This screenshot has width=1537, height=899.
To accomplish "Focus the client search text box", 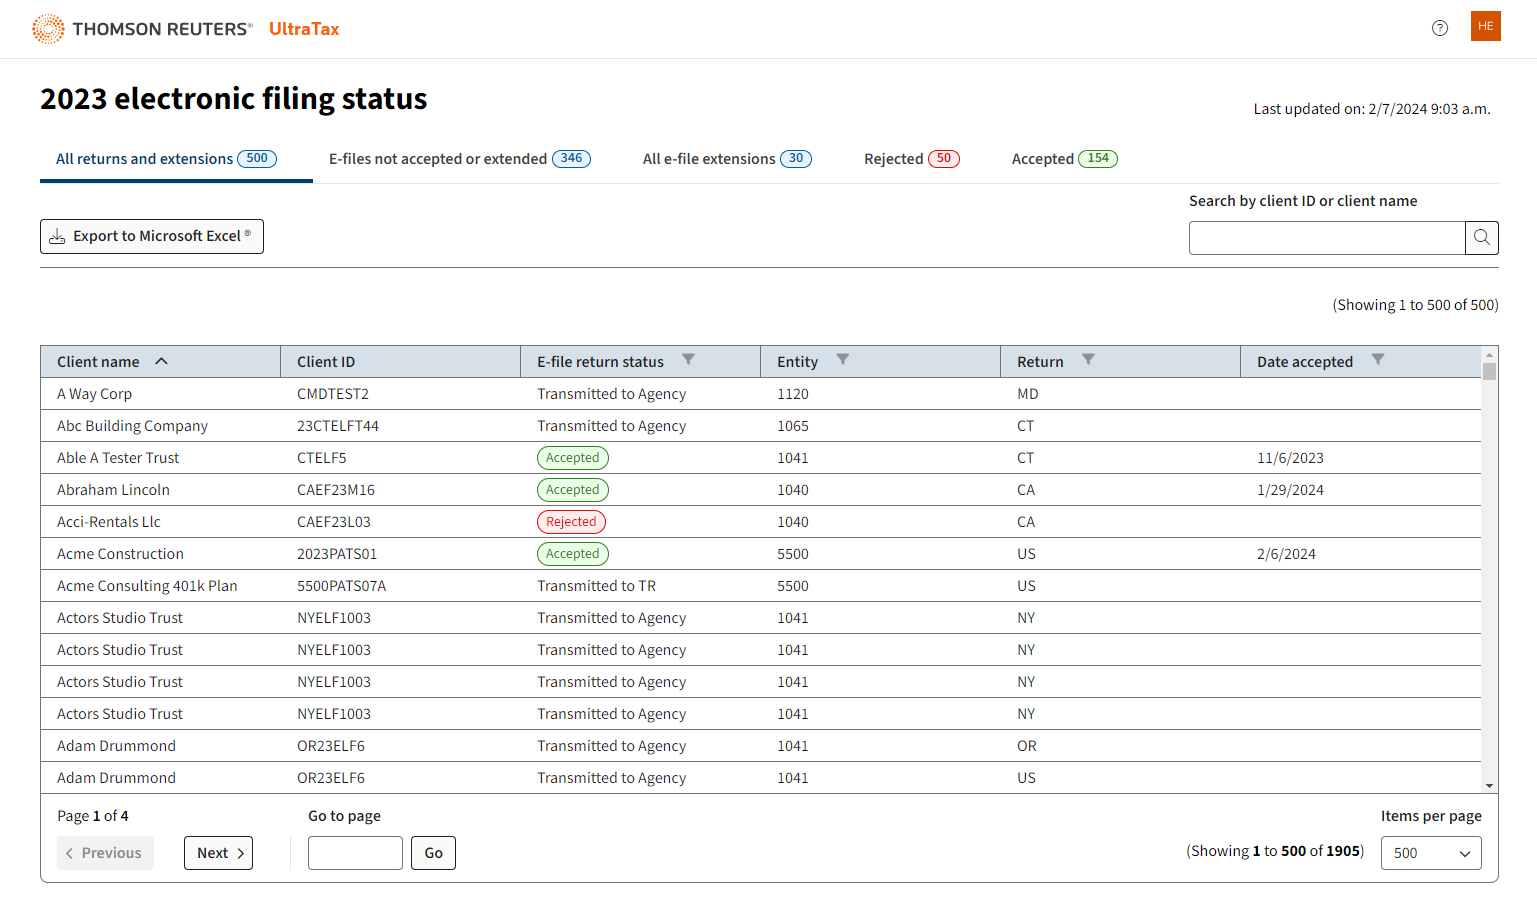I will 1326,238.
